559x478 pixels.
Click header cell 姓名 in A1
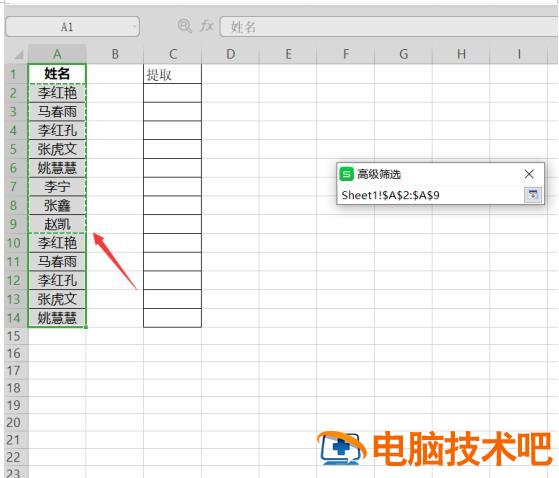57,74
